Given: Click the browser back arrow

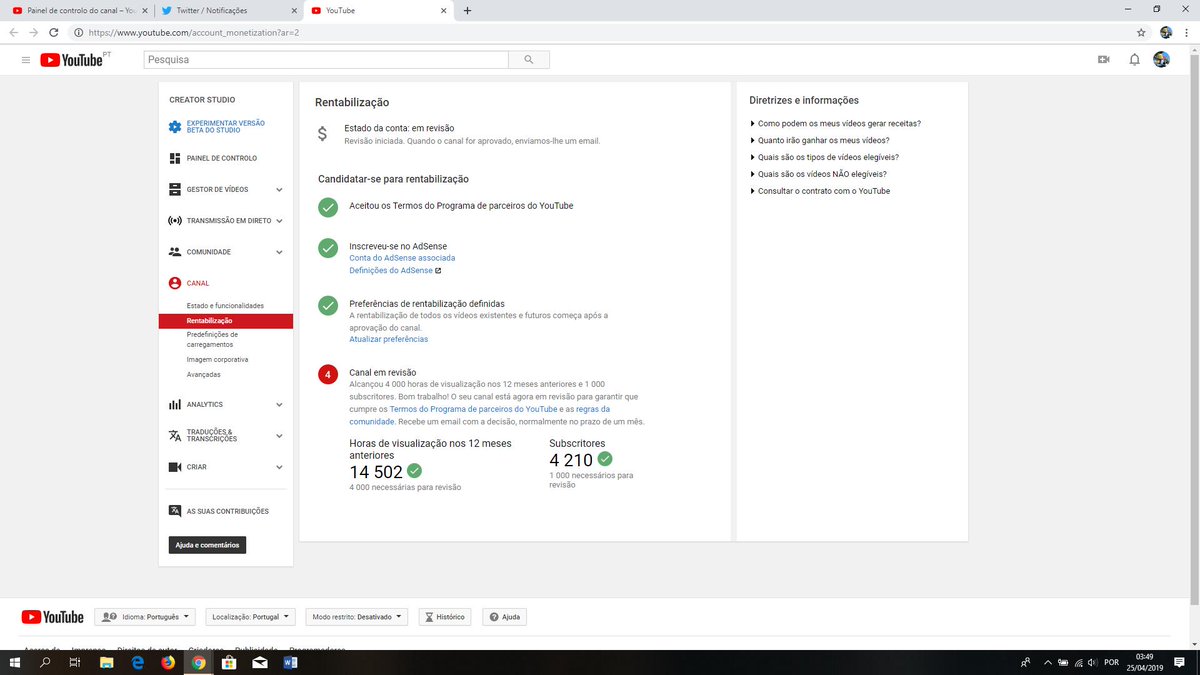Looking at the screenshot, I should (x=13, y=32).
